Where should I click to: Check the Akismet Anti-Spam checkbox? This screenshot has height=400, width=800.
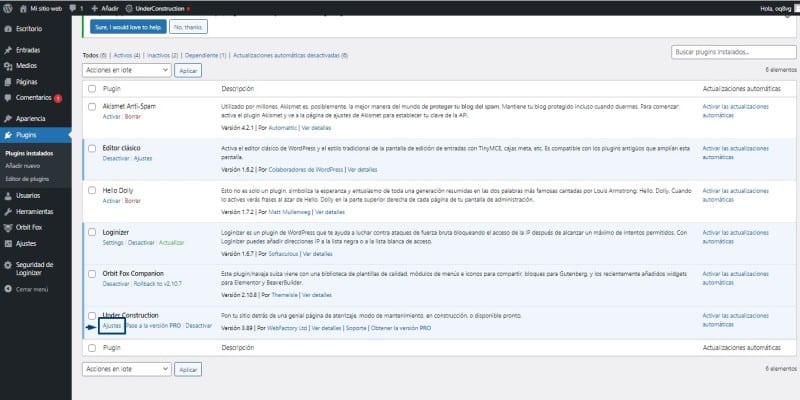tap(92, 107)
